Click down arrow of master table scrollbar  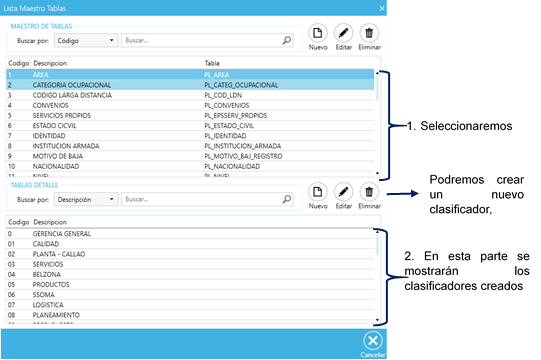[x=377, y=173]
